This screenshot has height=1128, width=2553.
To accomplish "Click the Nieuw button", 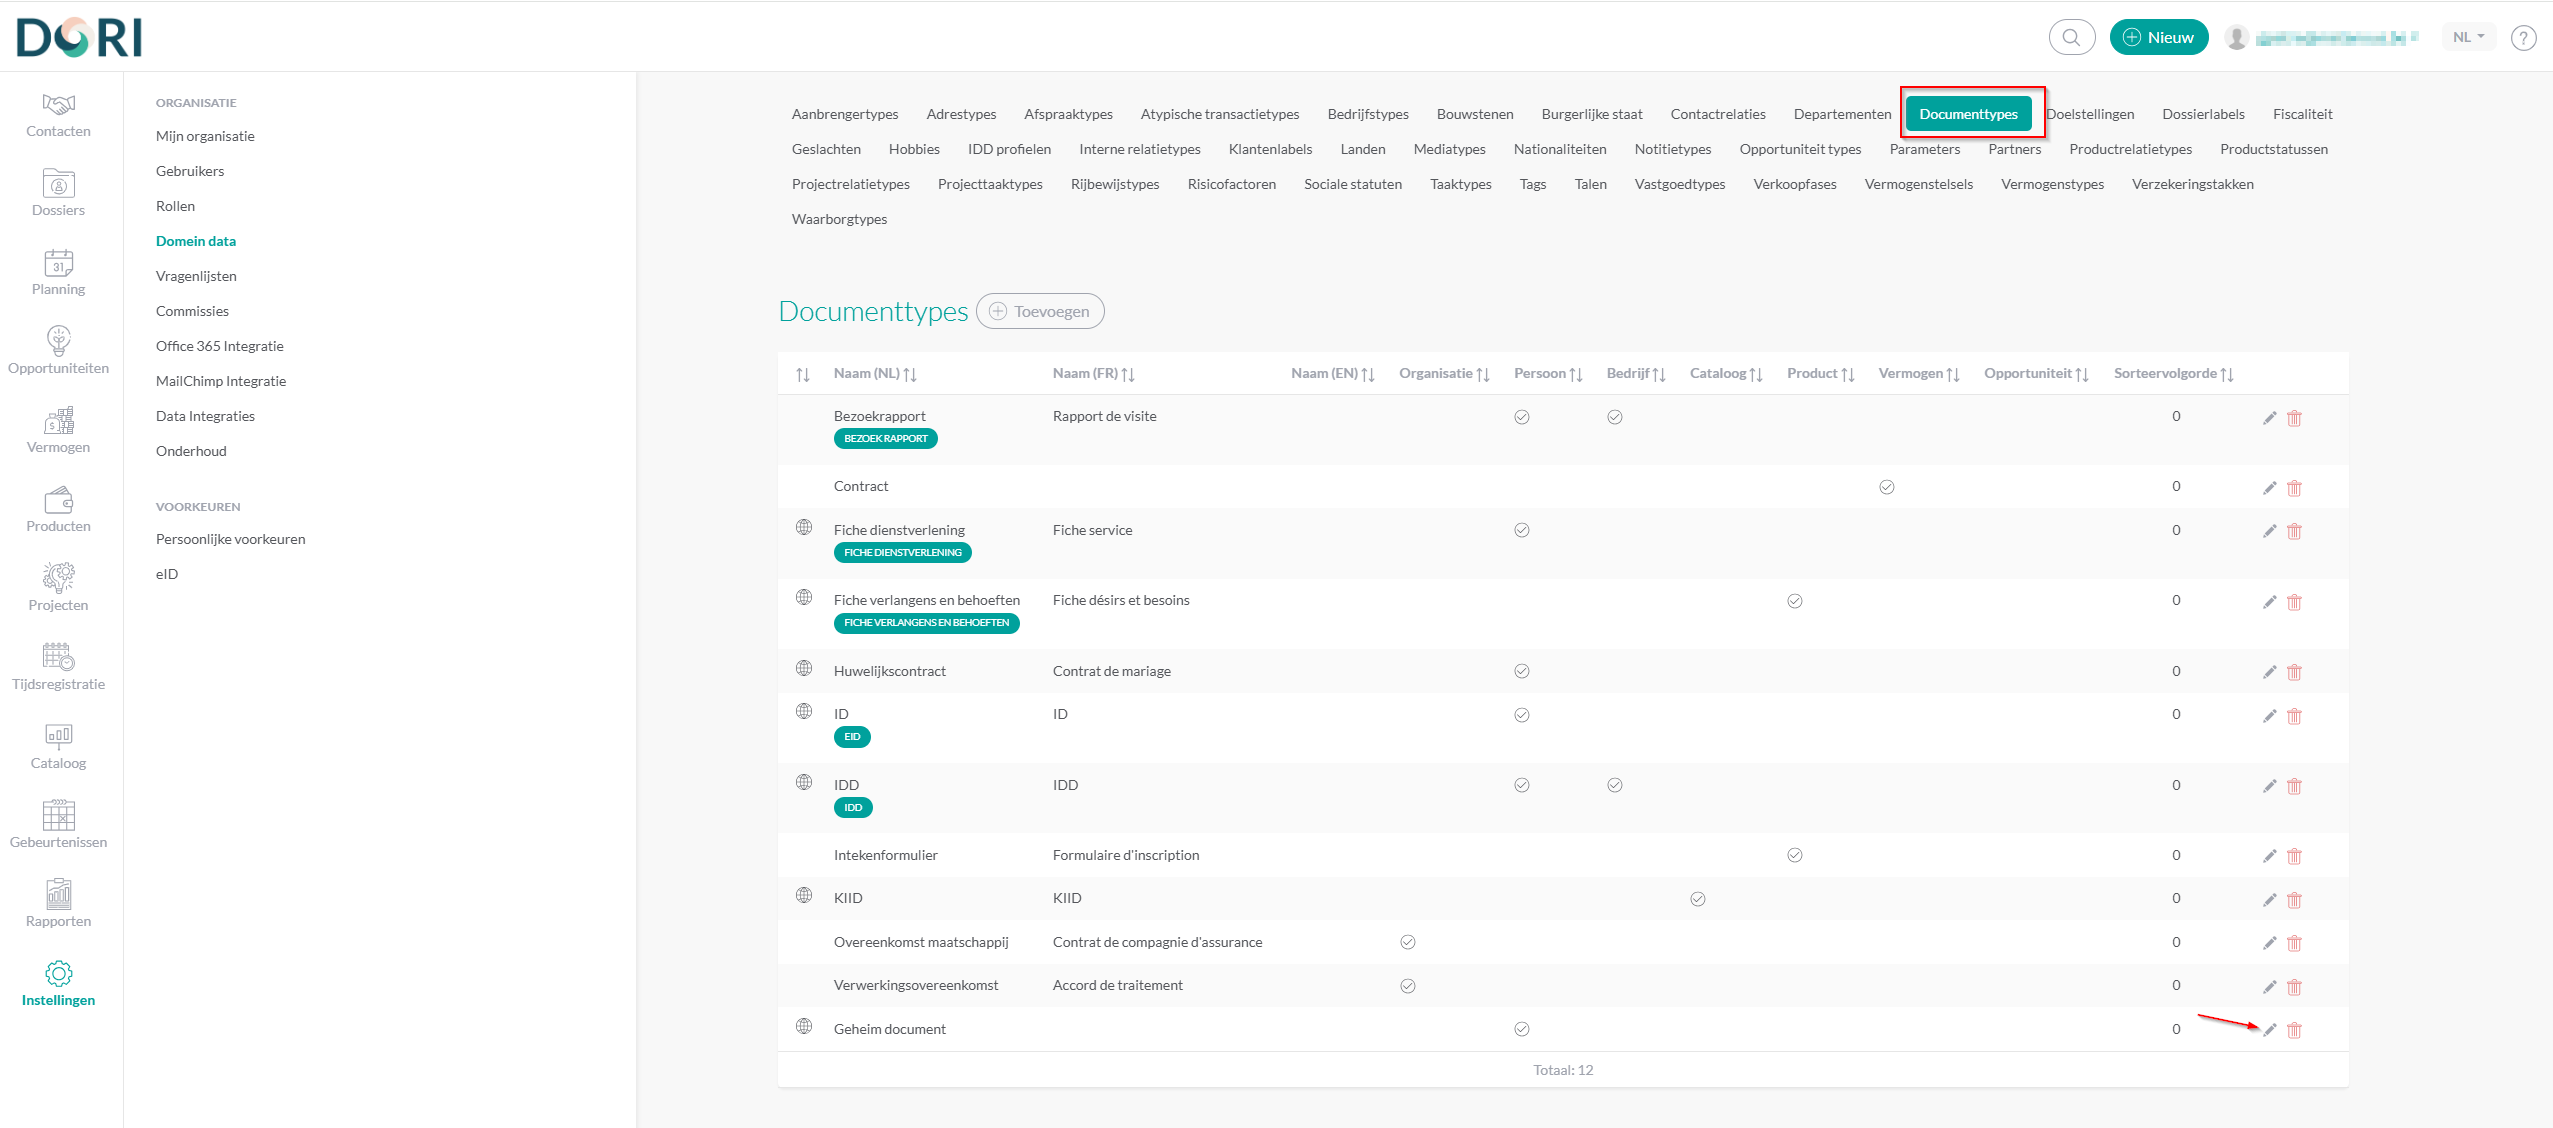I will pyautogui.click(x=2158, y=38).
